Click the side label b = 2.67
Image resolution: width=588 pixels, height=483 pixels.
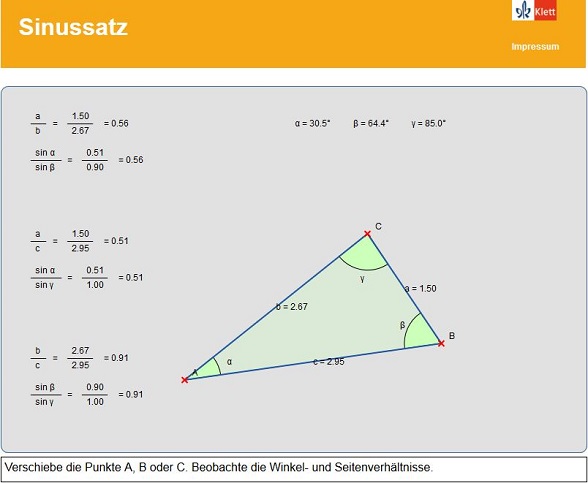292,307
